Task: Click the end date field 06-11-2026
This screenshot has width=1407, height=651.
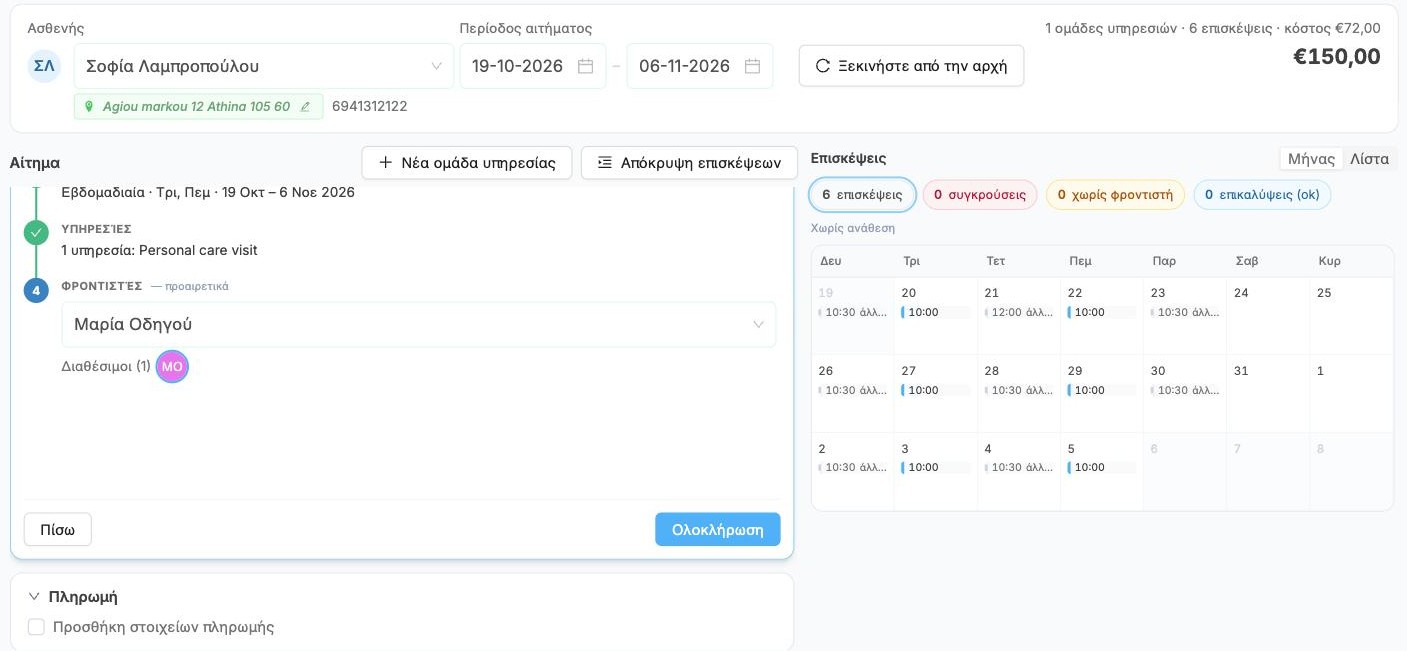Action: click(x=700, y=66)
